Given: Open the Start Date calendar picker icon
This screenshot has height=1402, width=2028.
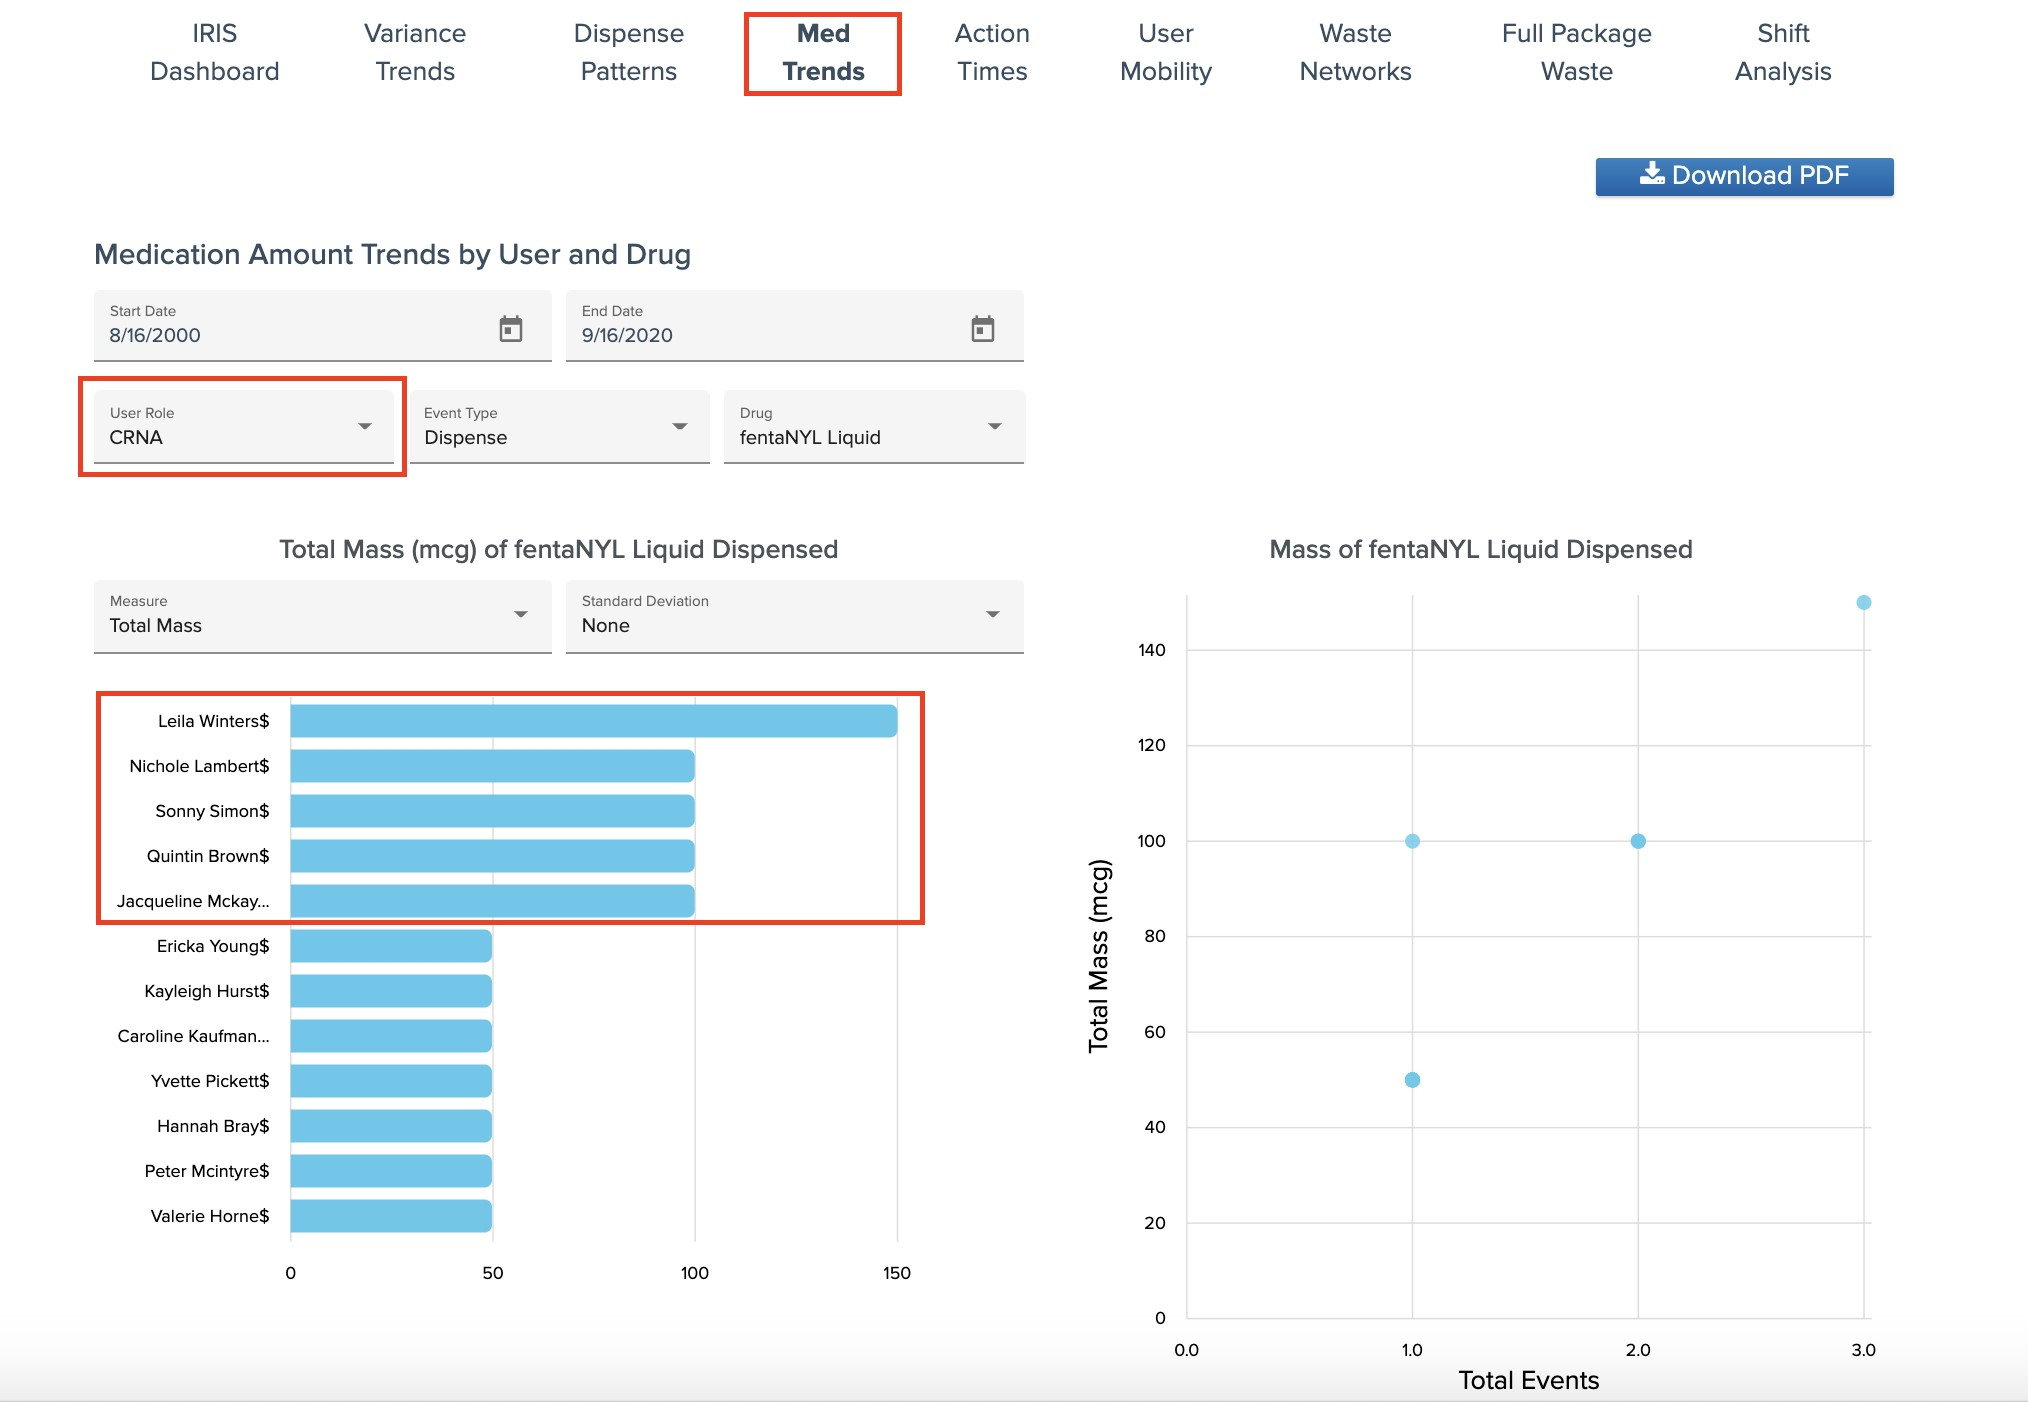Looking at the screenshot, I should coord(511,328).
